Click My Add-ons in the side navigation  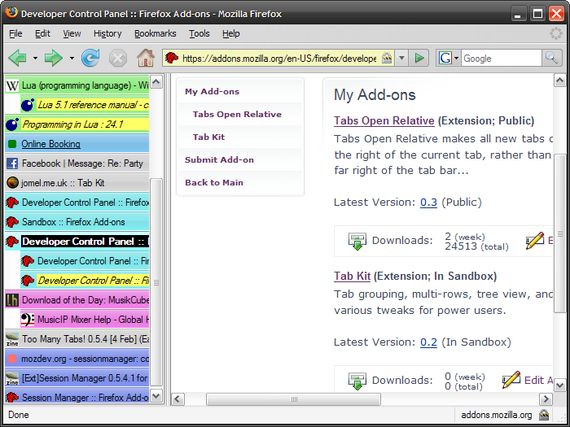pos(212,92)
